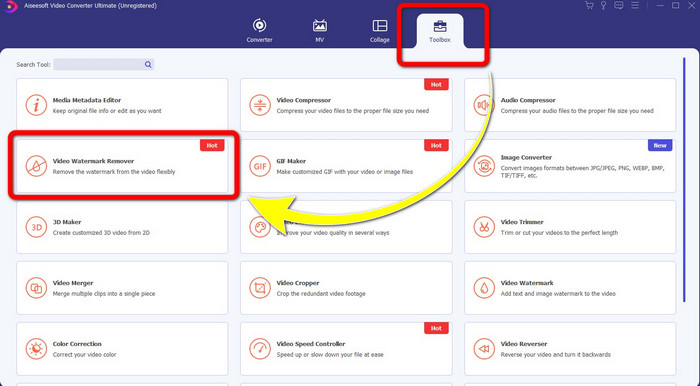700x386 pixels.
Task: Click the Audio Compressor speaker icon
Action: tap(483, 105)
